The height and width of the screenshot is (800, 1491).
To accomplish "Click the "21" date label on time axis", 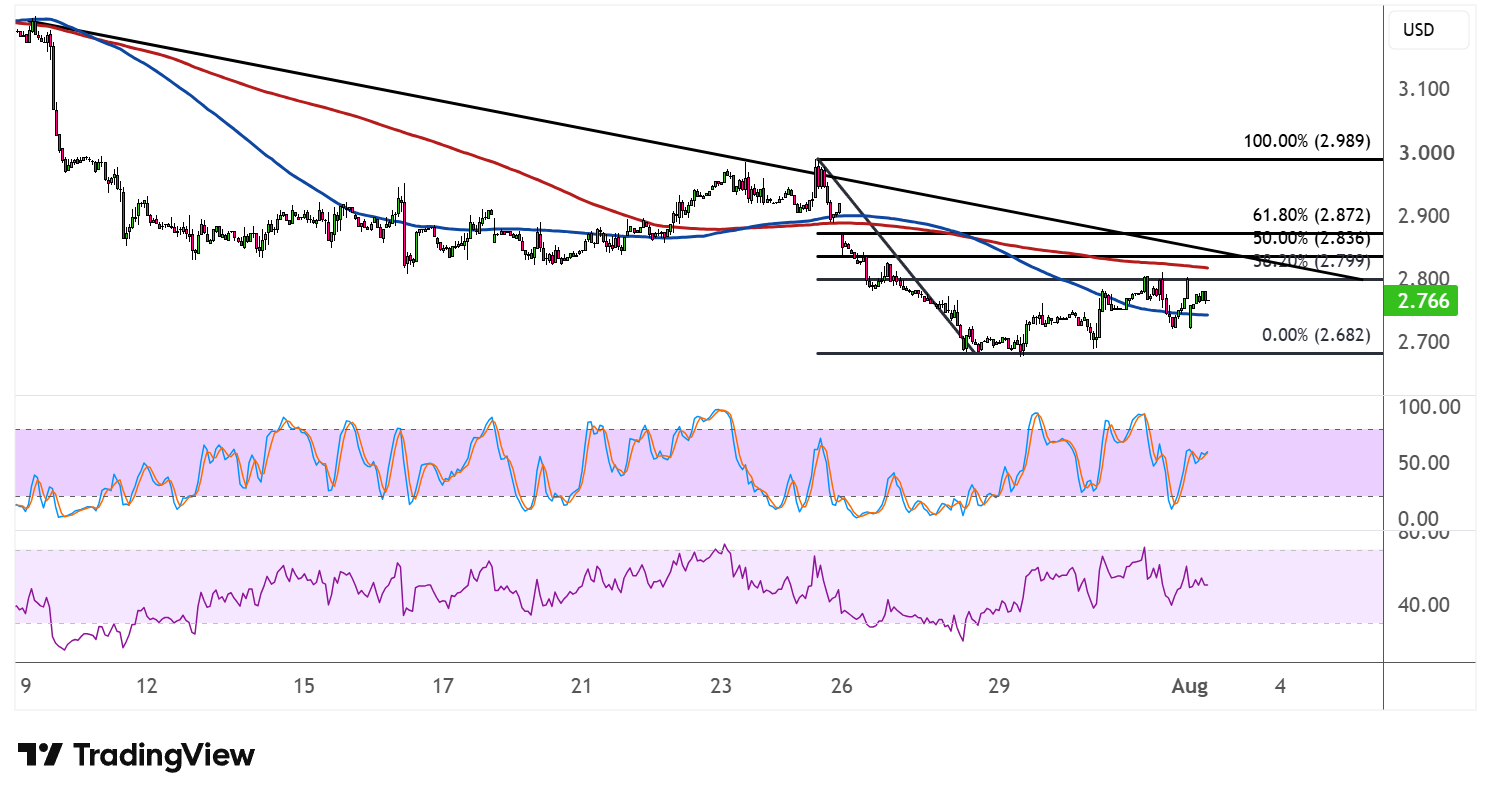I will click(582, 687).
